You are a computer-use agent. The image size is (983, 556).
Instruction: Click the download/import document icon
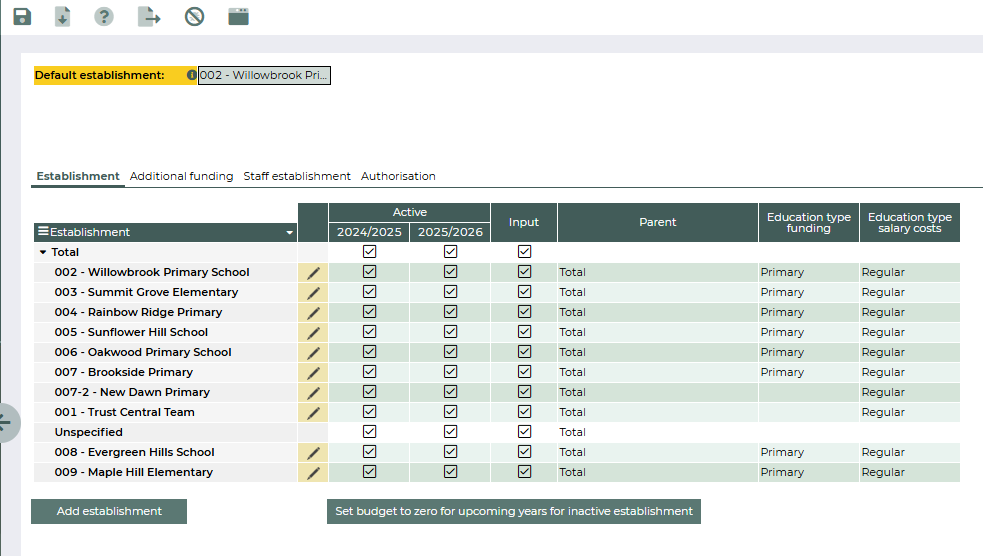pos(62,17)
